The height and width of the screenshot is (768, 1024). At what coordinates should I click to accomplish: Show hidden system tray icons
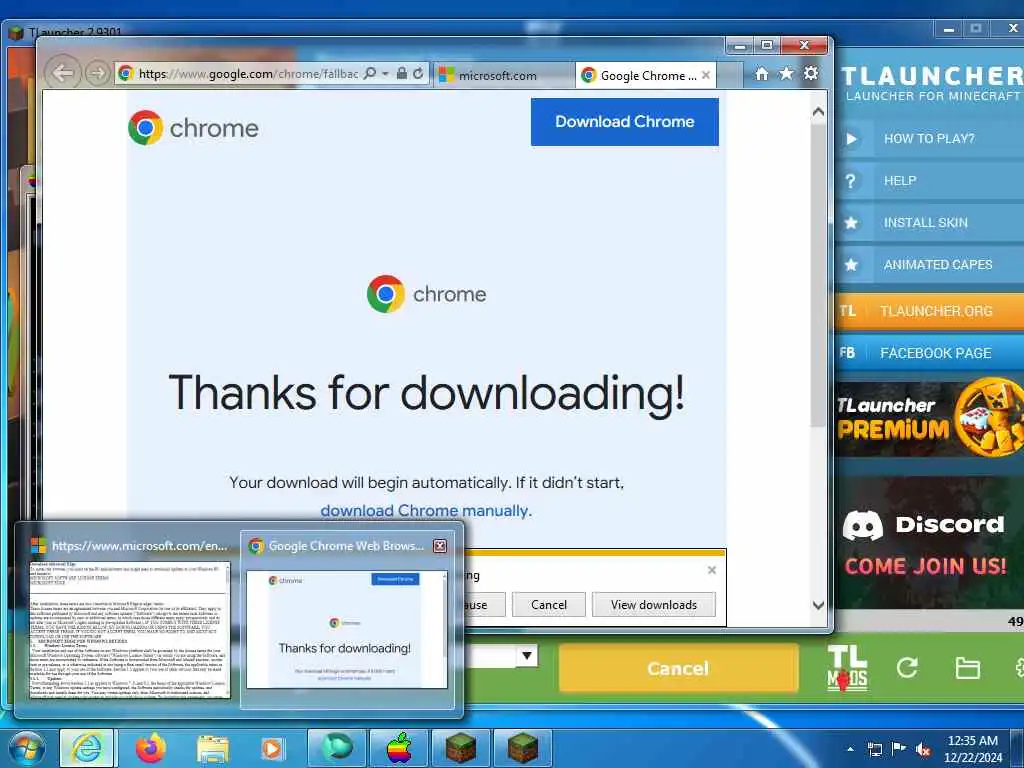point(850,749)
